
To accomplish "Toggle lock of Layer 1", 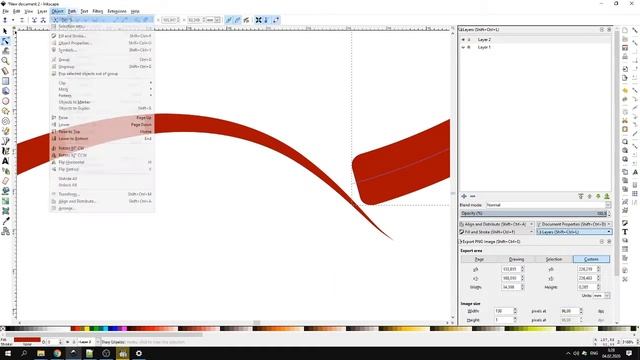I will (469, 47).
